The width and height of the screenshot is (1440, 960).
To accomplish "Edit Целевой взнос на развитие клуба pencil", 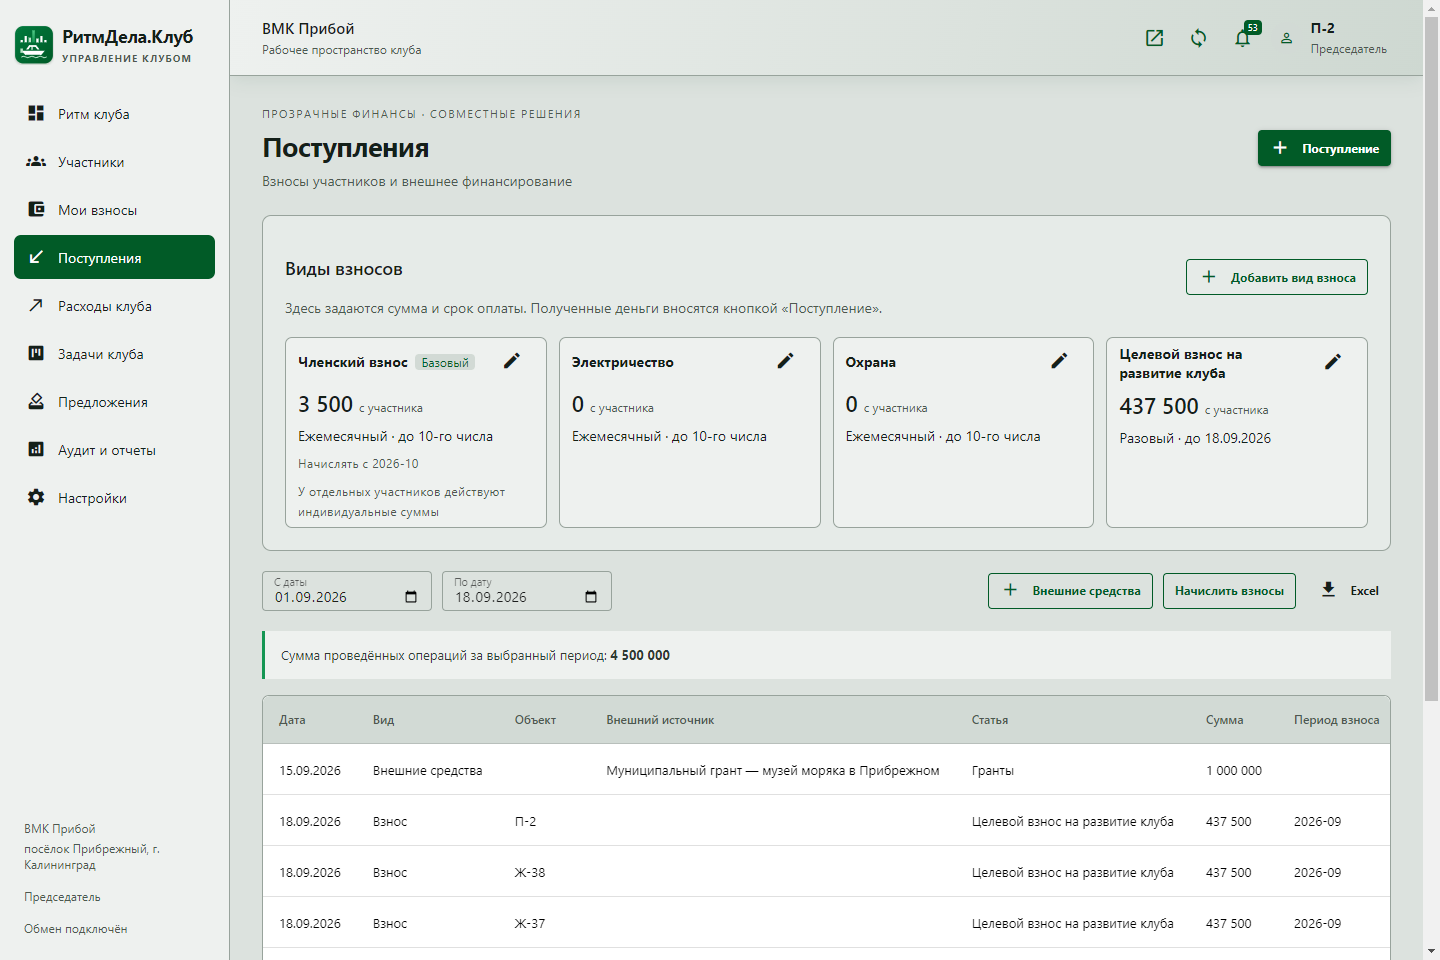I will [x=1333, y=362].
